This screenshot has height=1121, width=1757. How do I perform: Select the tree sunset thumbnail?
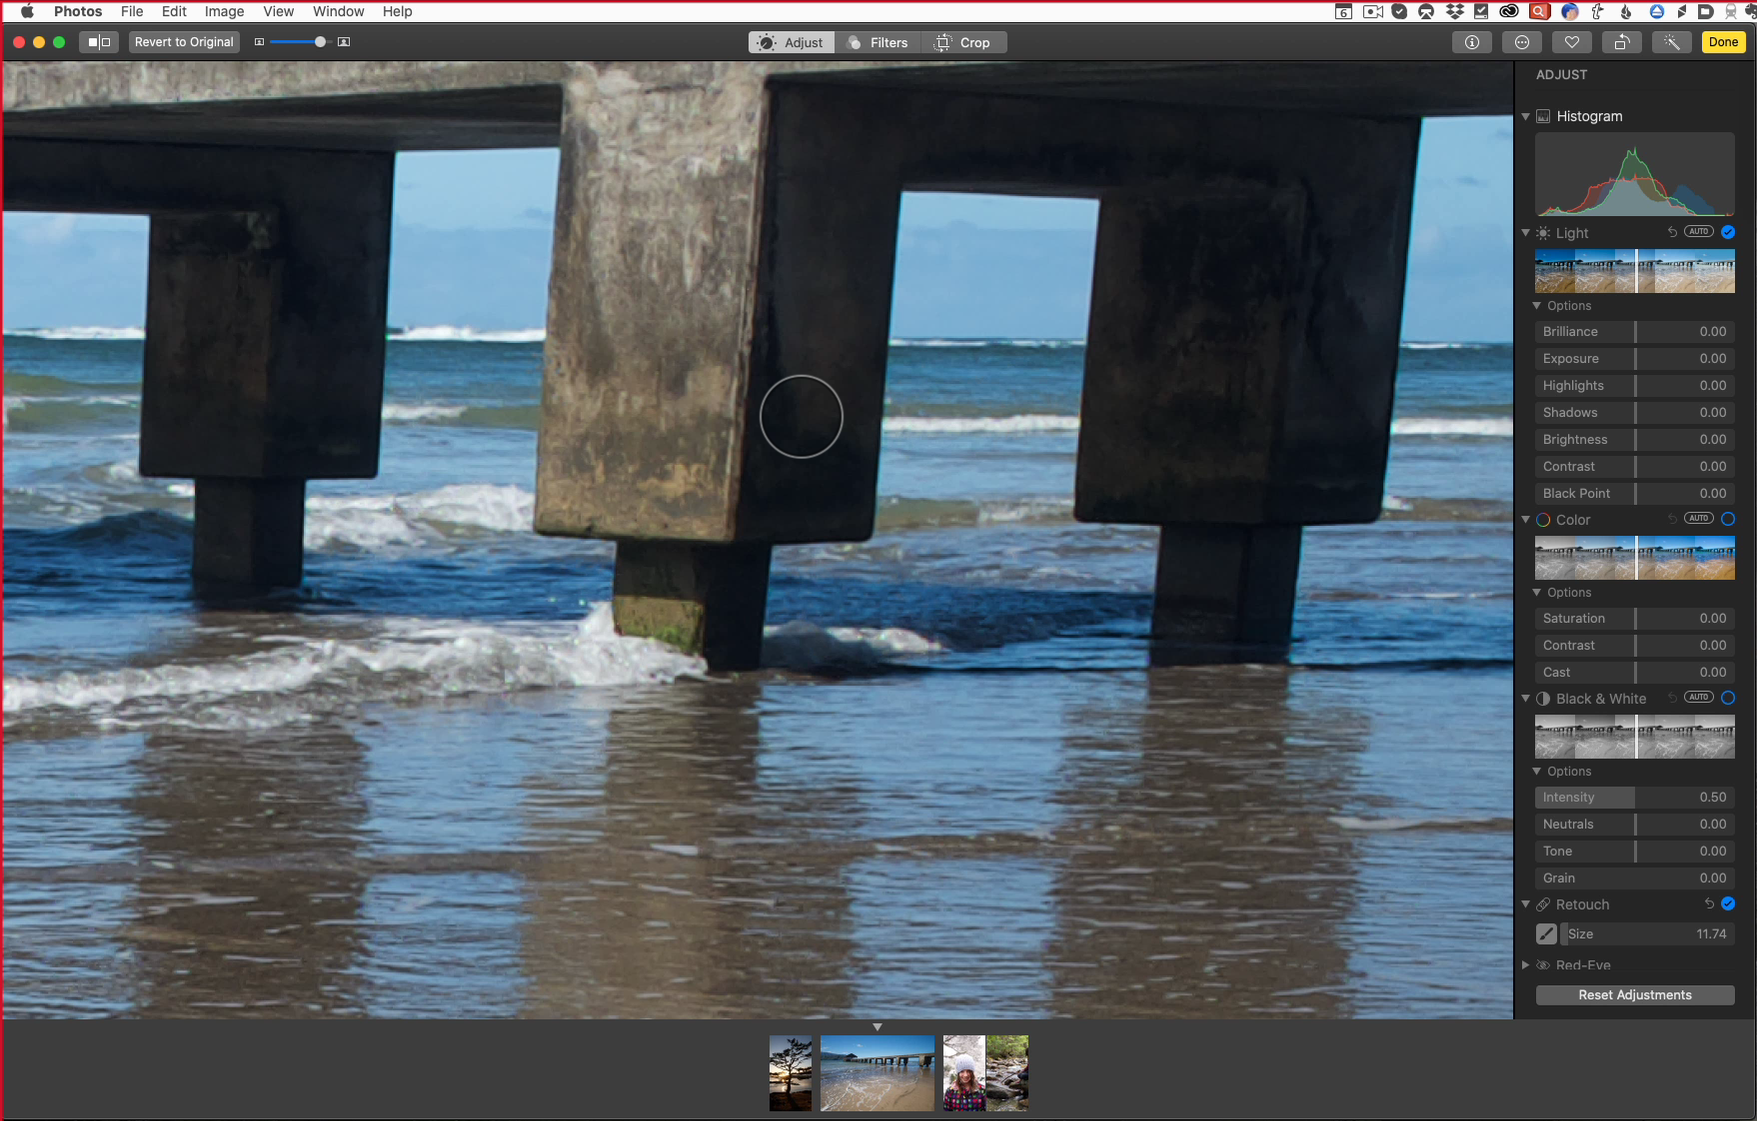click(x=791, y=1073)
